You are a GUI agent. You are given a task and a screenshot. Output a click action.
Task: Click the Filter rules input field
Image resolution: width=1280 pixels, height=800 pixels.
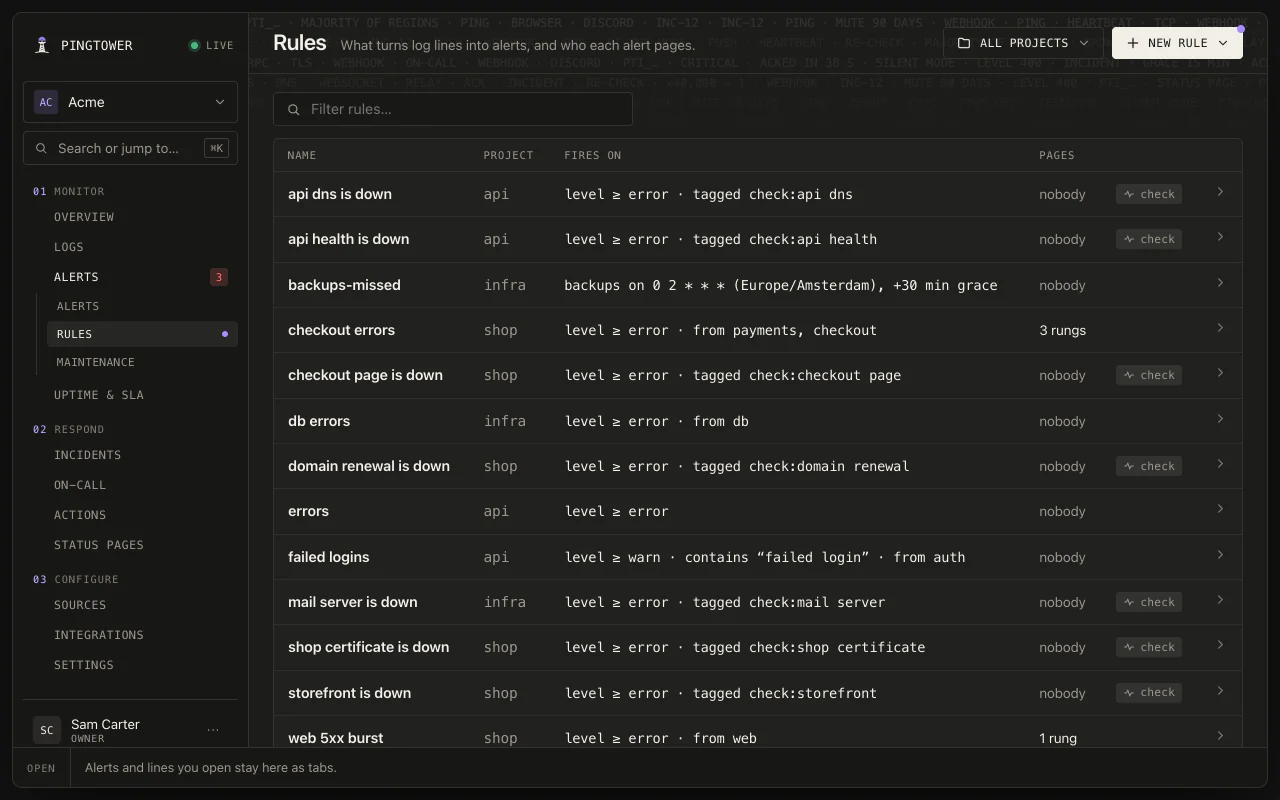pyautogui.click(x=453, y=109)
